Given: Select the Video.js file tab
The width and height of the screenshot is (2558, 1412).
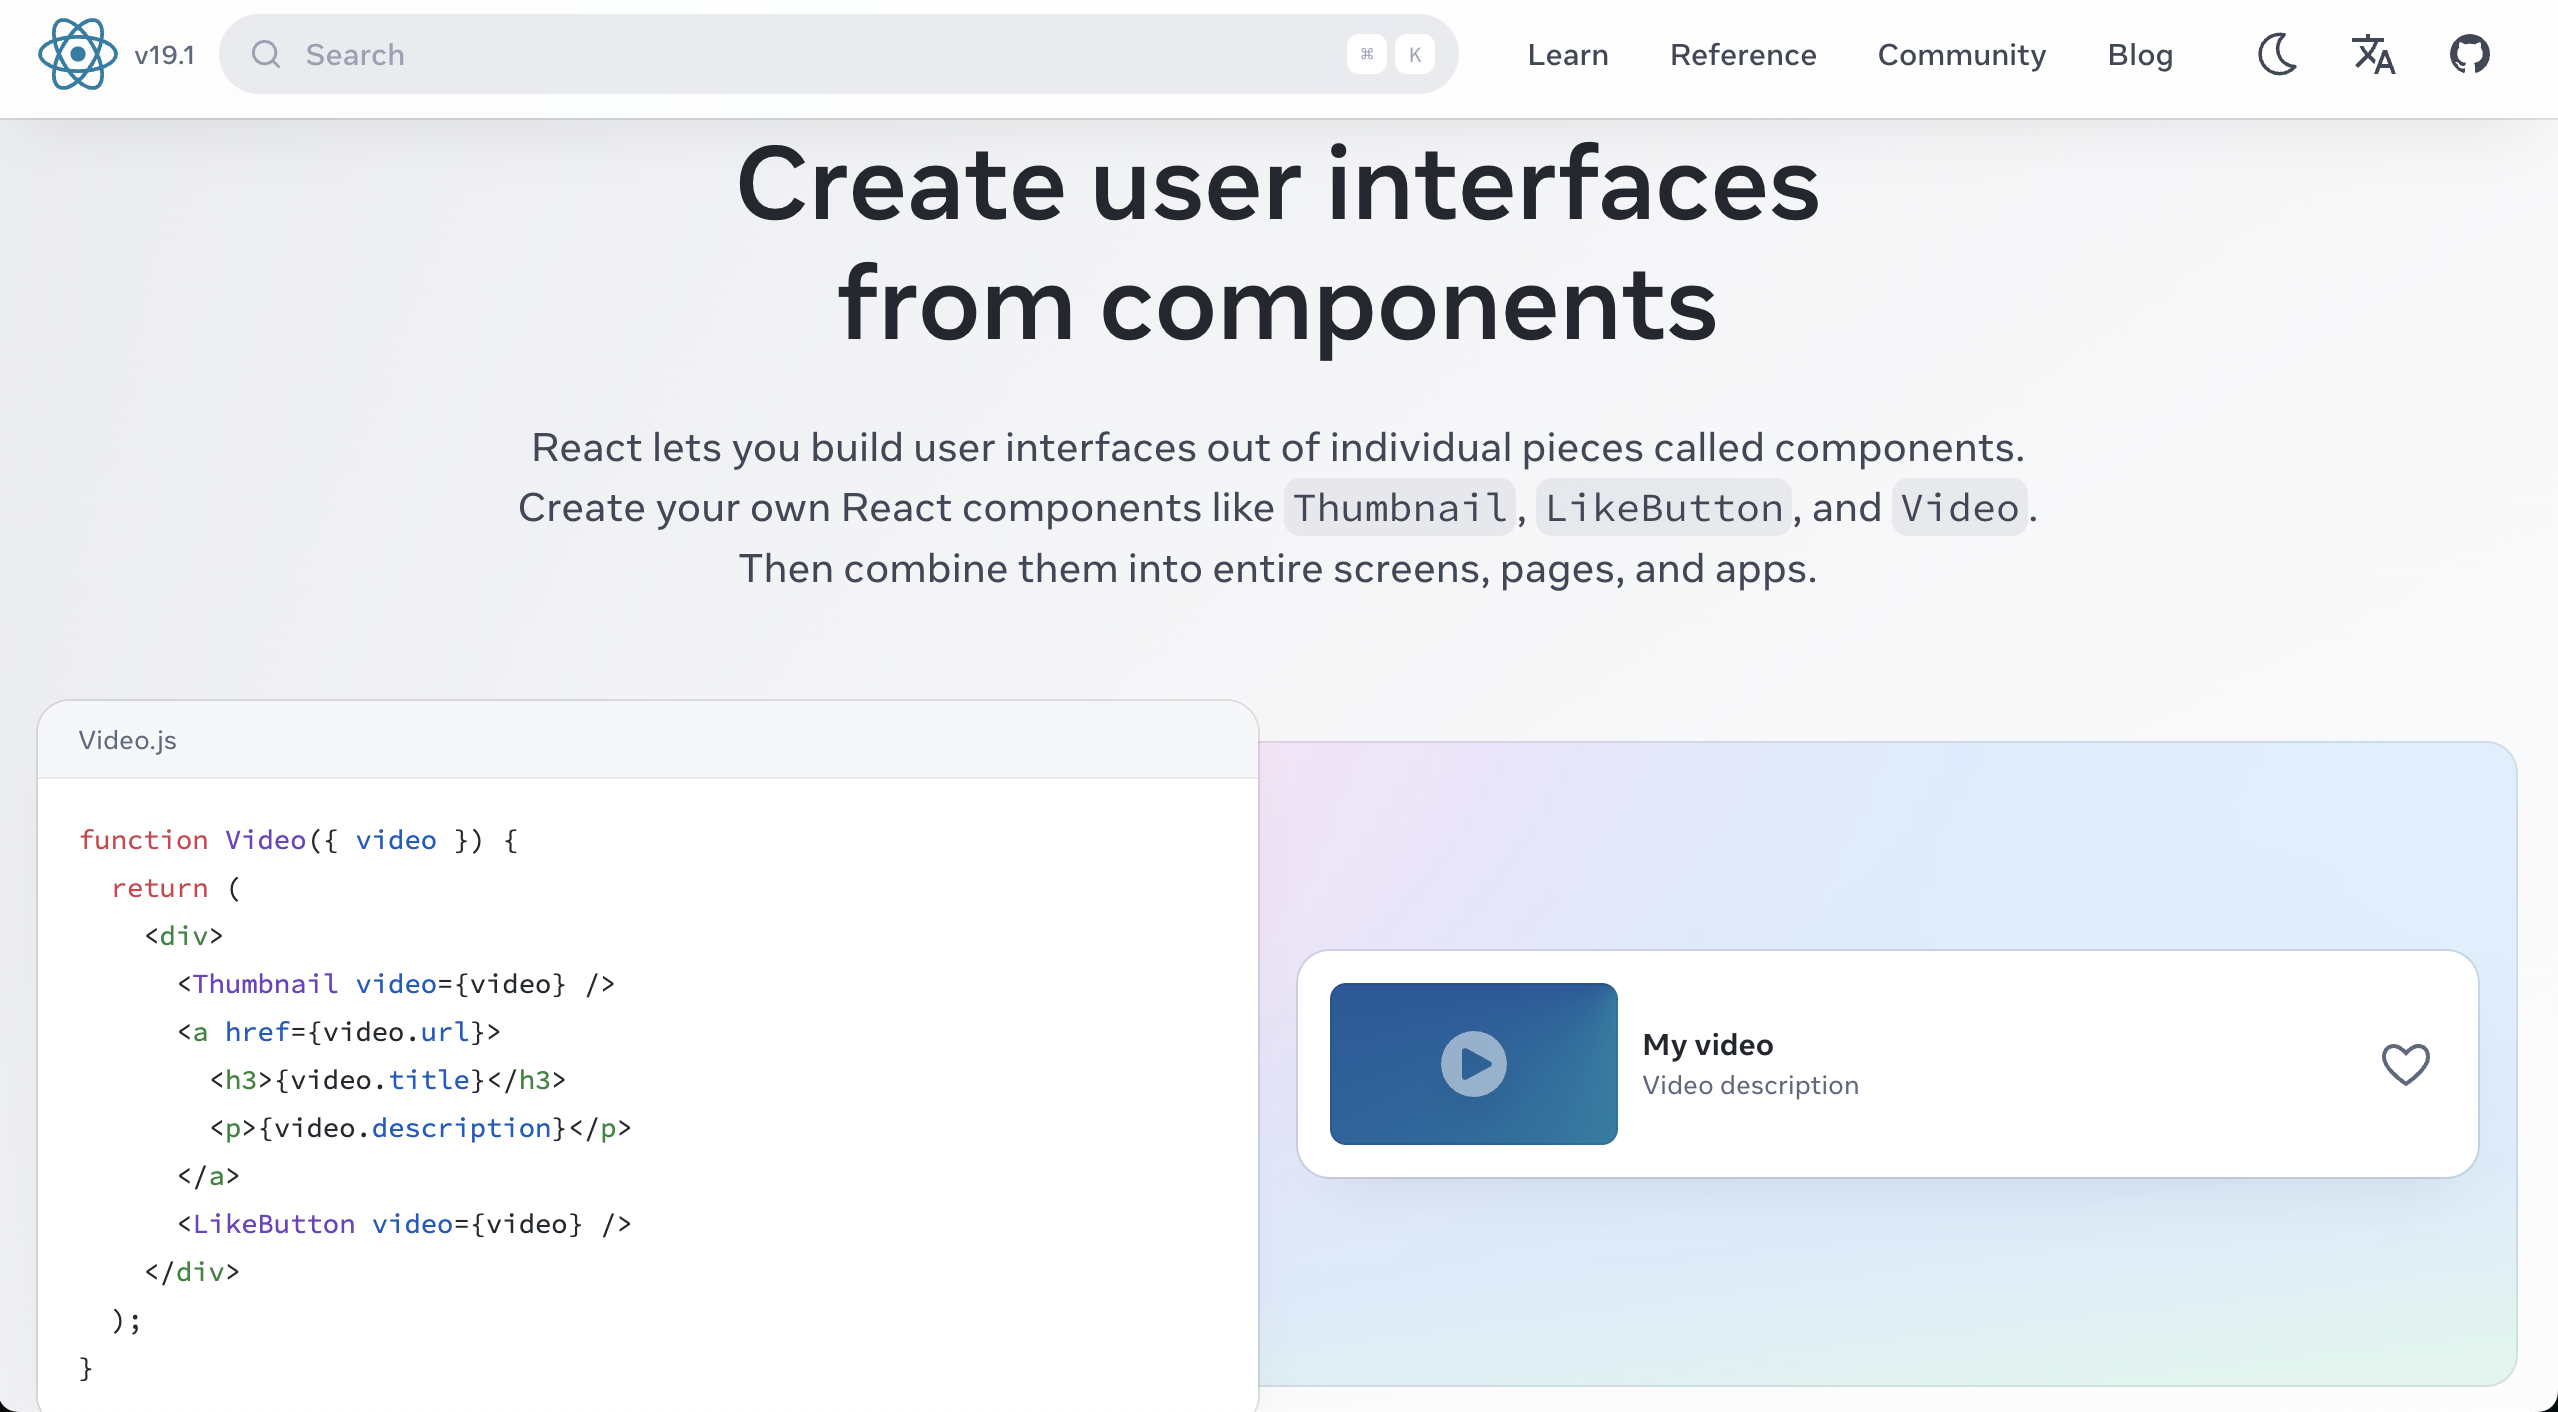Looking at the screenshot, I should pos(127,740).
